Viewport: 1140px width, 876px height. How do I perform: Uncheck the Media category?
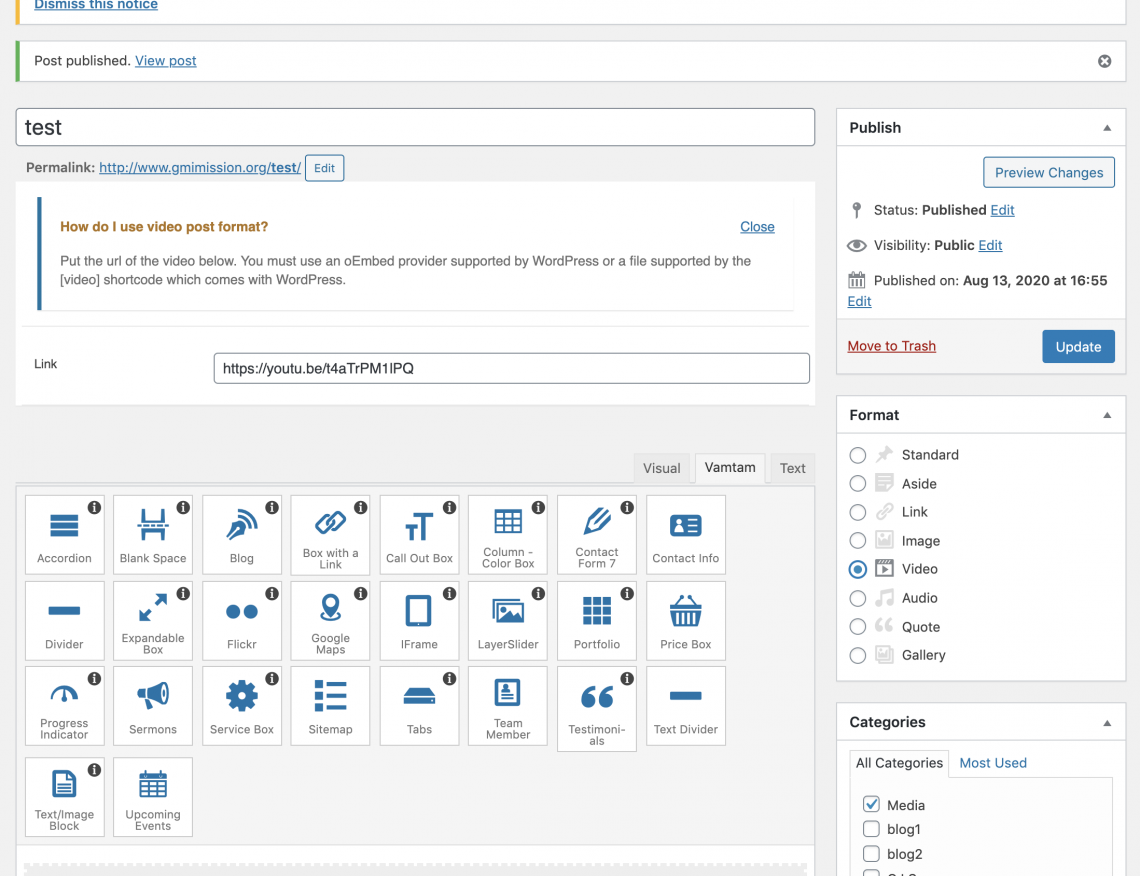pyautogui.click(x=871, y=804)
